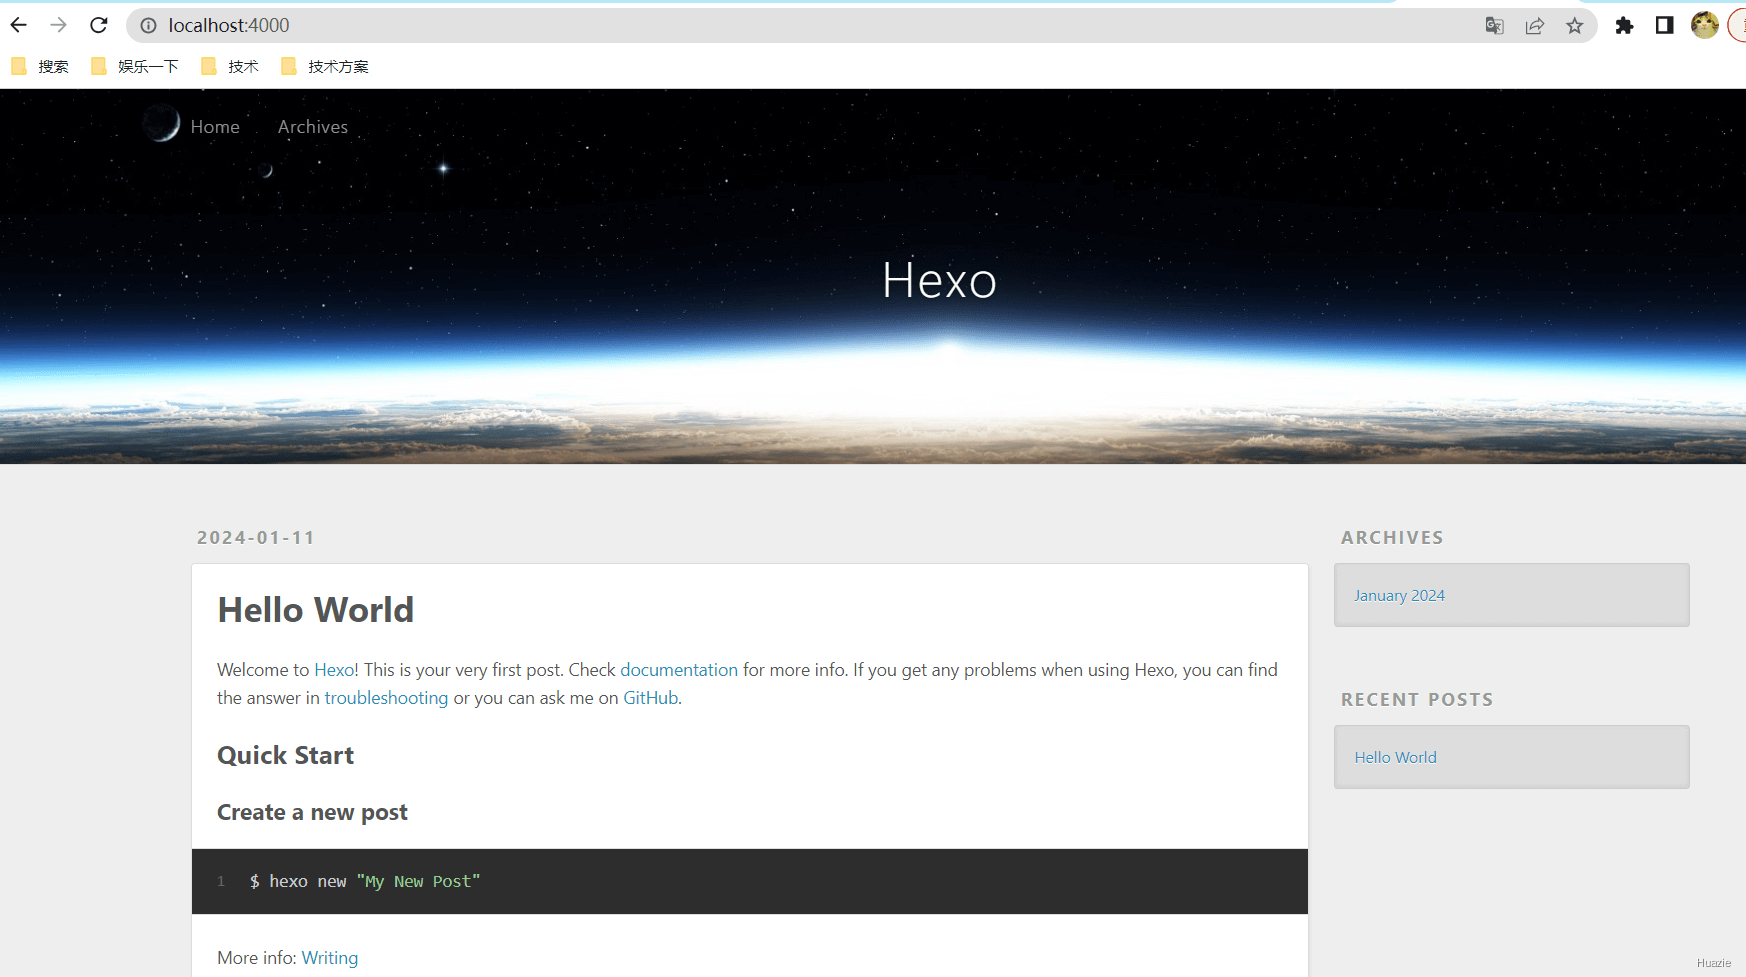Open the 技术方案 bookmark folder

pos(325,66)
